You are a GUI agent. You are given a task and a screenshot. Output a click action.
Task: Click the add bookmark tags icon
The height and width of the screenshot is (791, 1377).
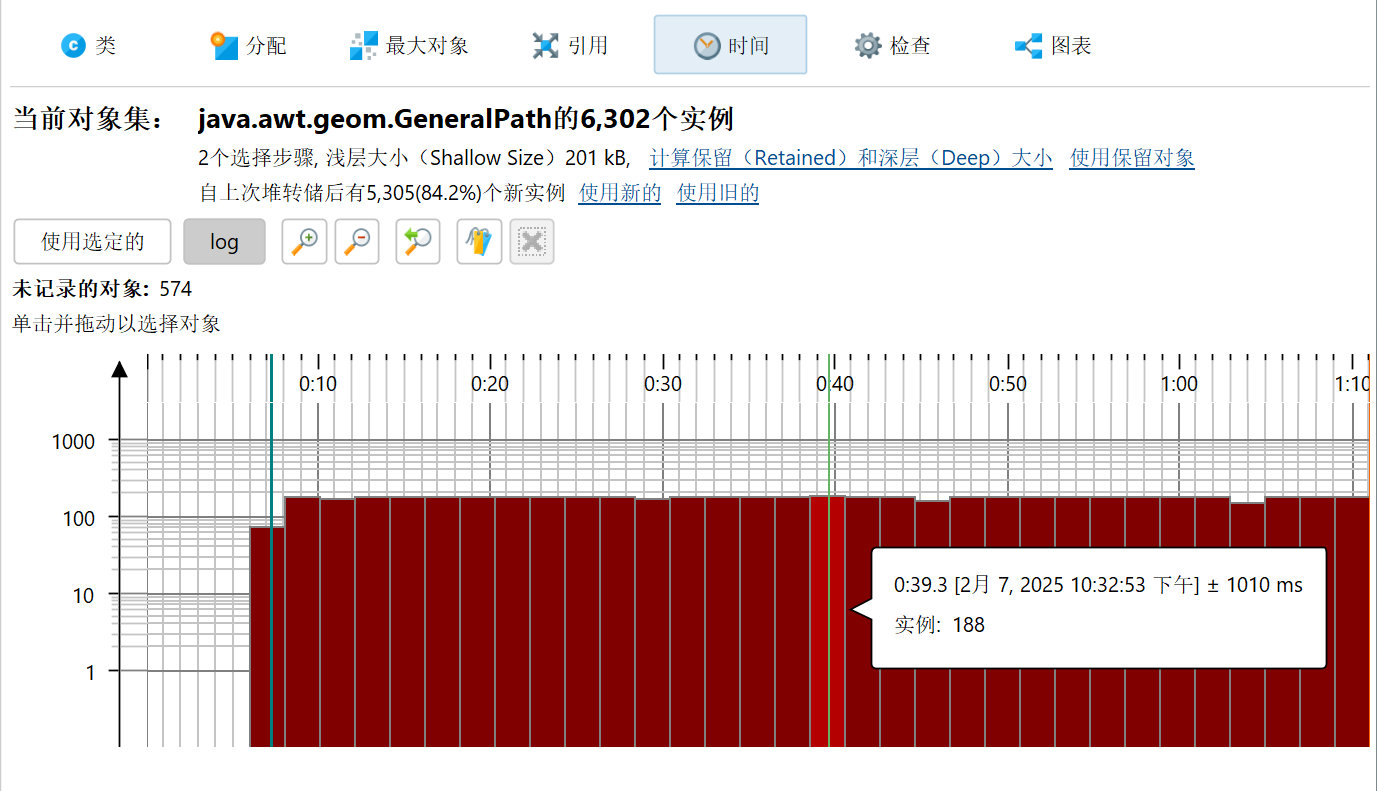pos(479,242)
